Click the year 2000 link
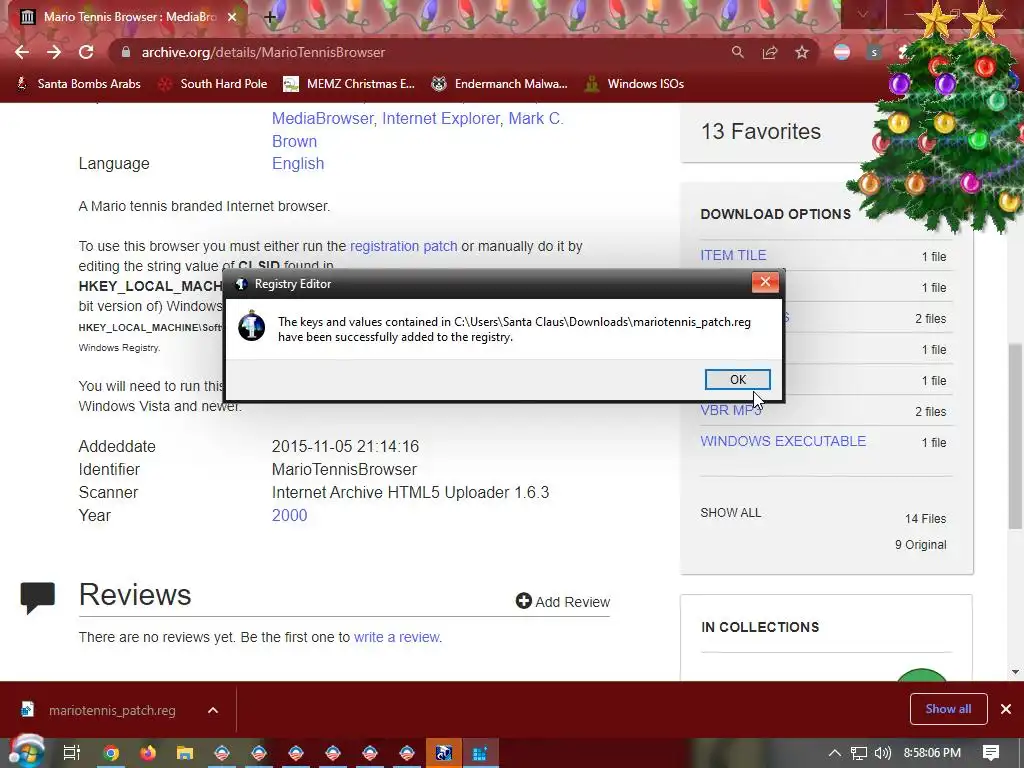 pos(289,515)
